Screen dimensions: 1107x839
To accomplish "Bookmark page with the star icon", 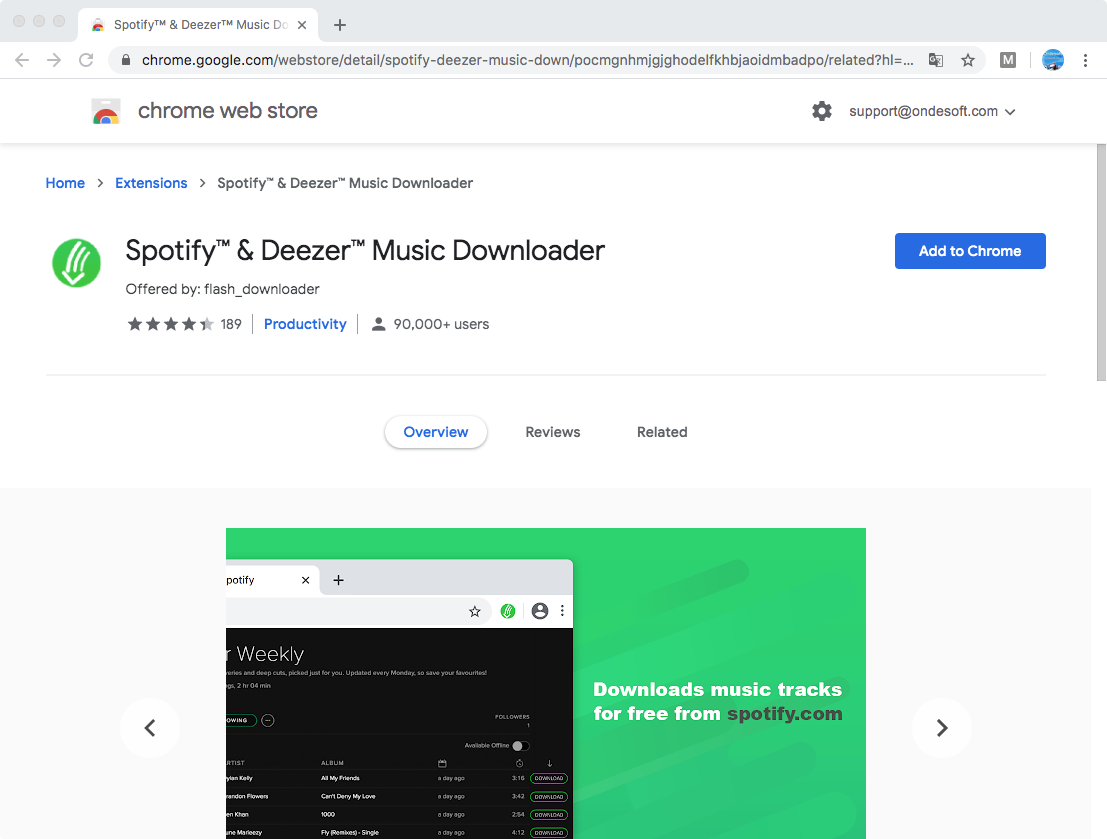I will click(968, 60).
